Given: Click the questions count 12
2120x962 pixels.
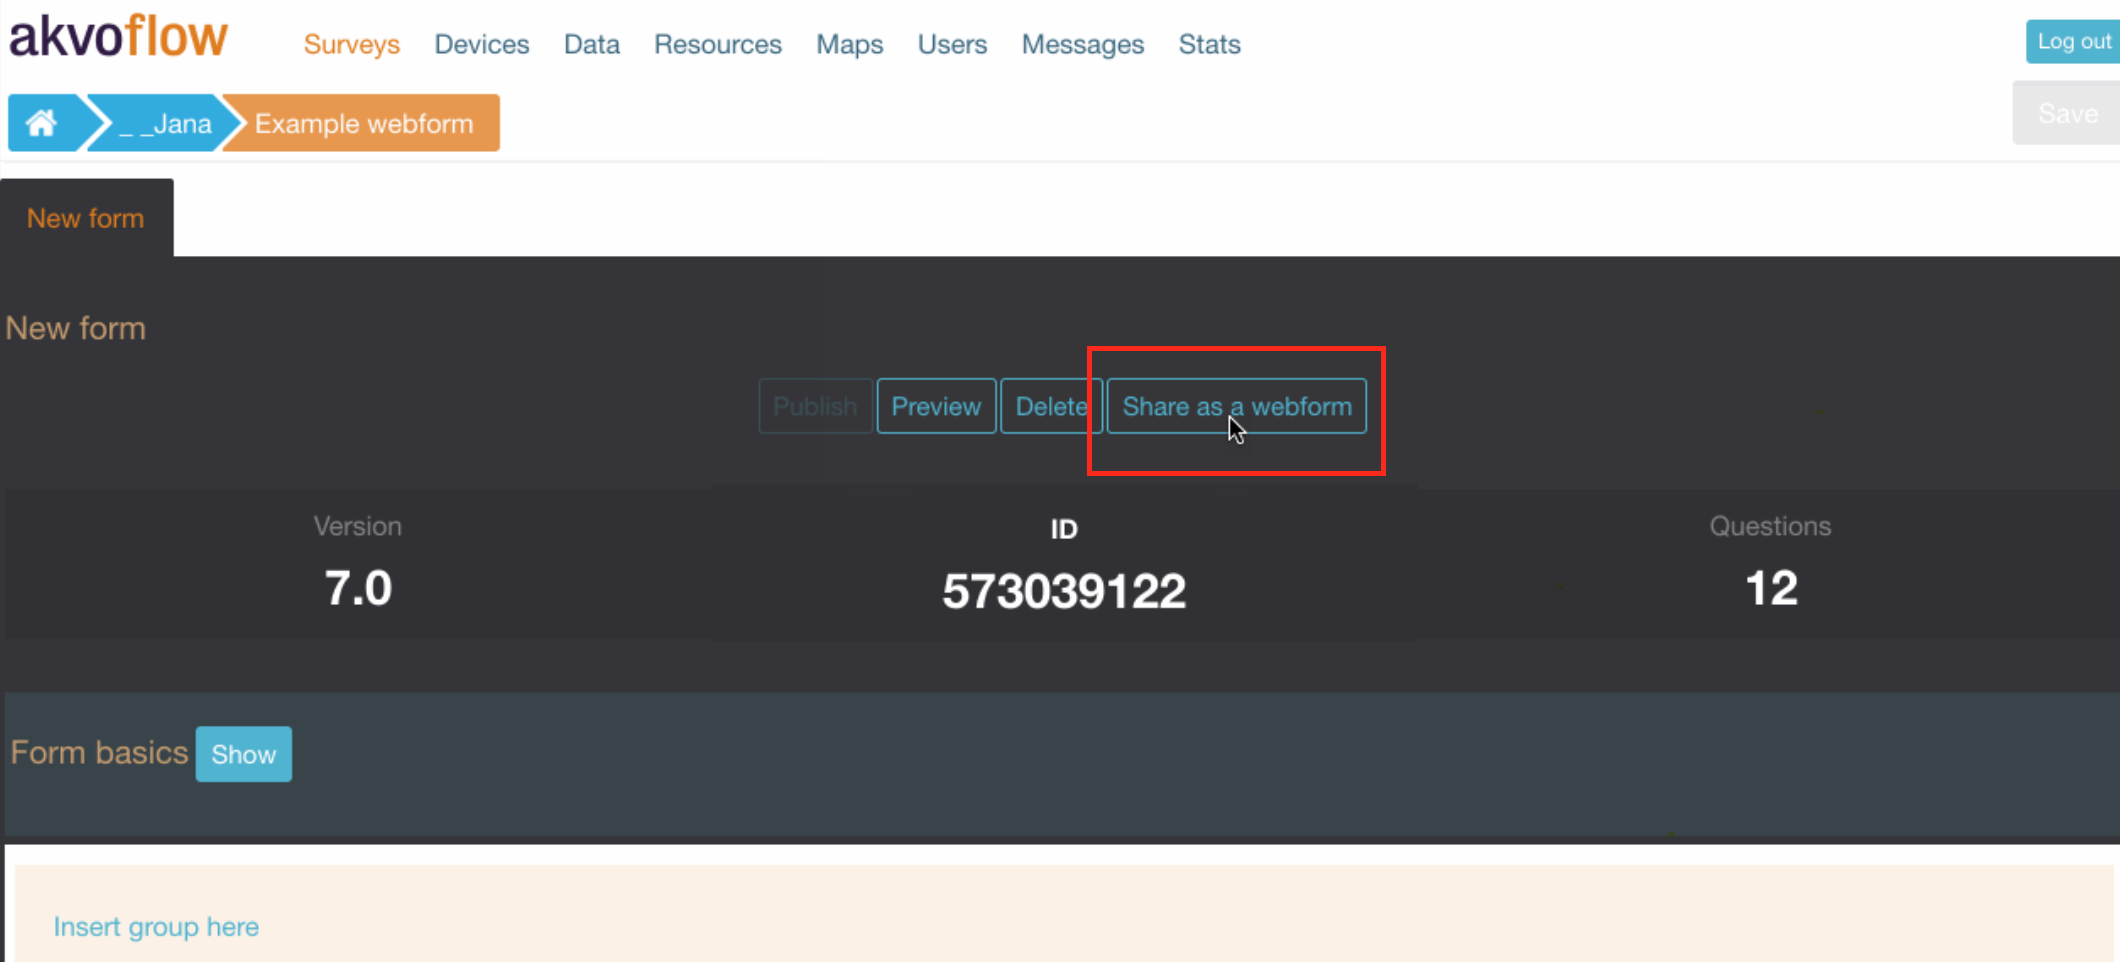Looking at the screenshot, I should point(1771,588).
